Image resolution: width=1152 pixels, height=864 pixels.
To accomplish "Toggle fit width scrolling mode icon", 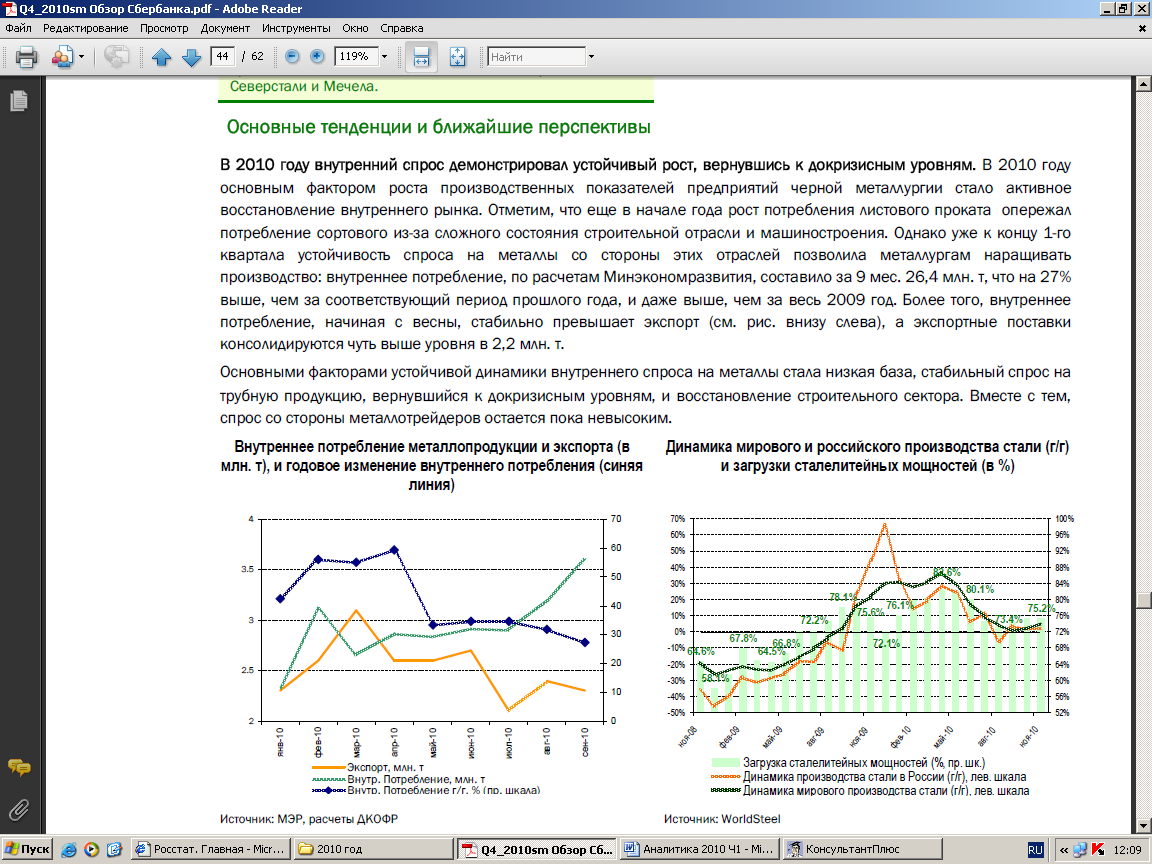I will point(422,57).
